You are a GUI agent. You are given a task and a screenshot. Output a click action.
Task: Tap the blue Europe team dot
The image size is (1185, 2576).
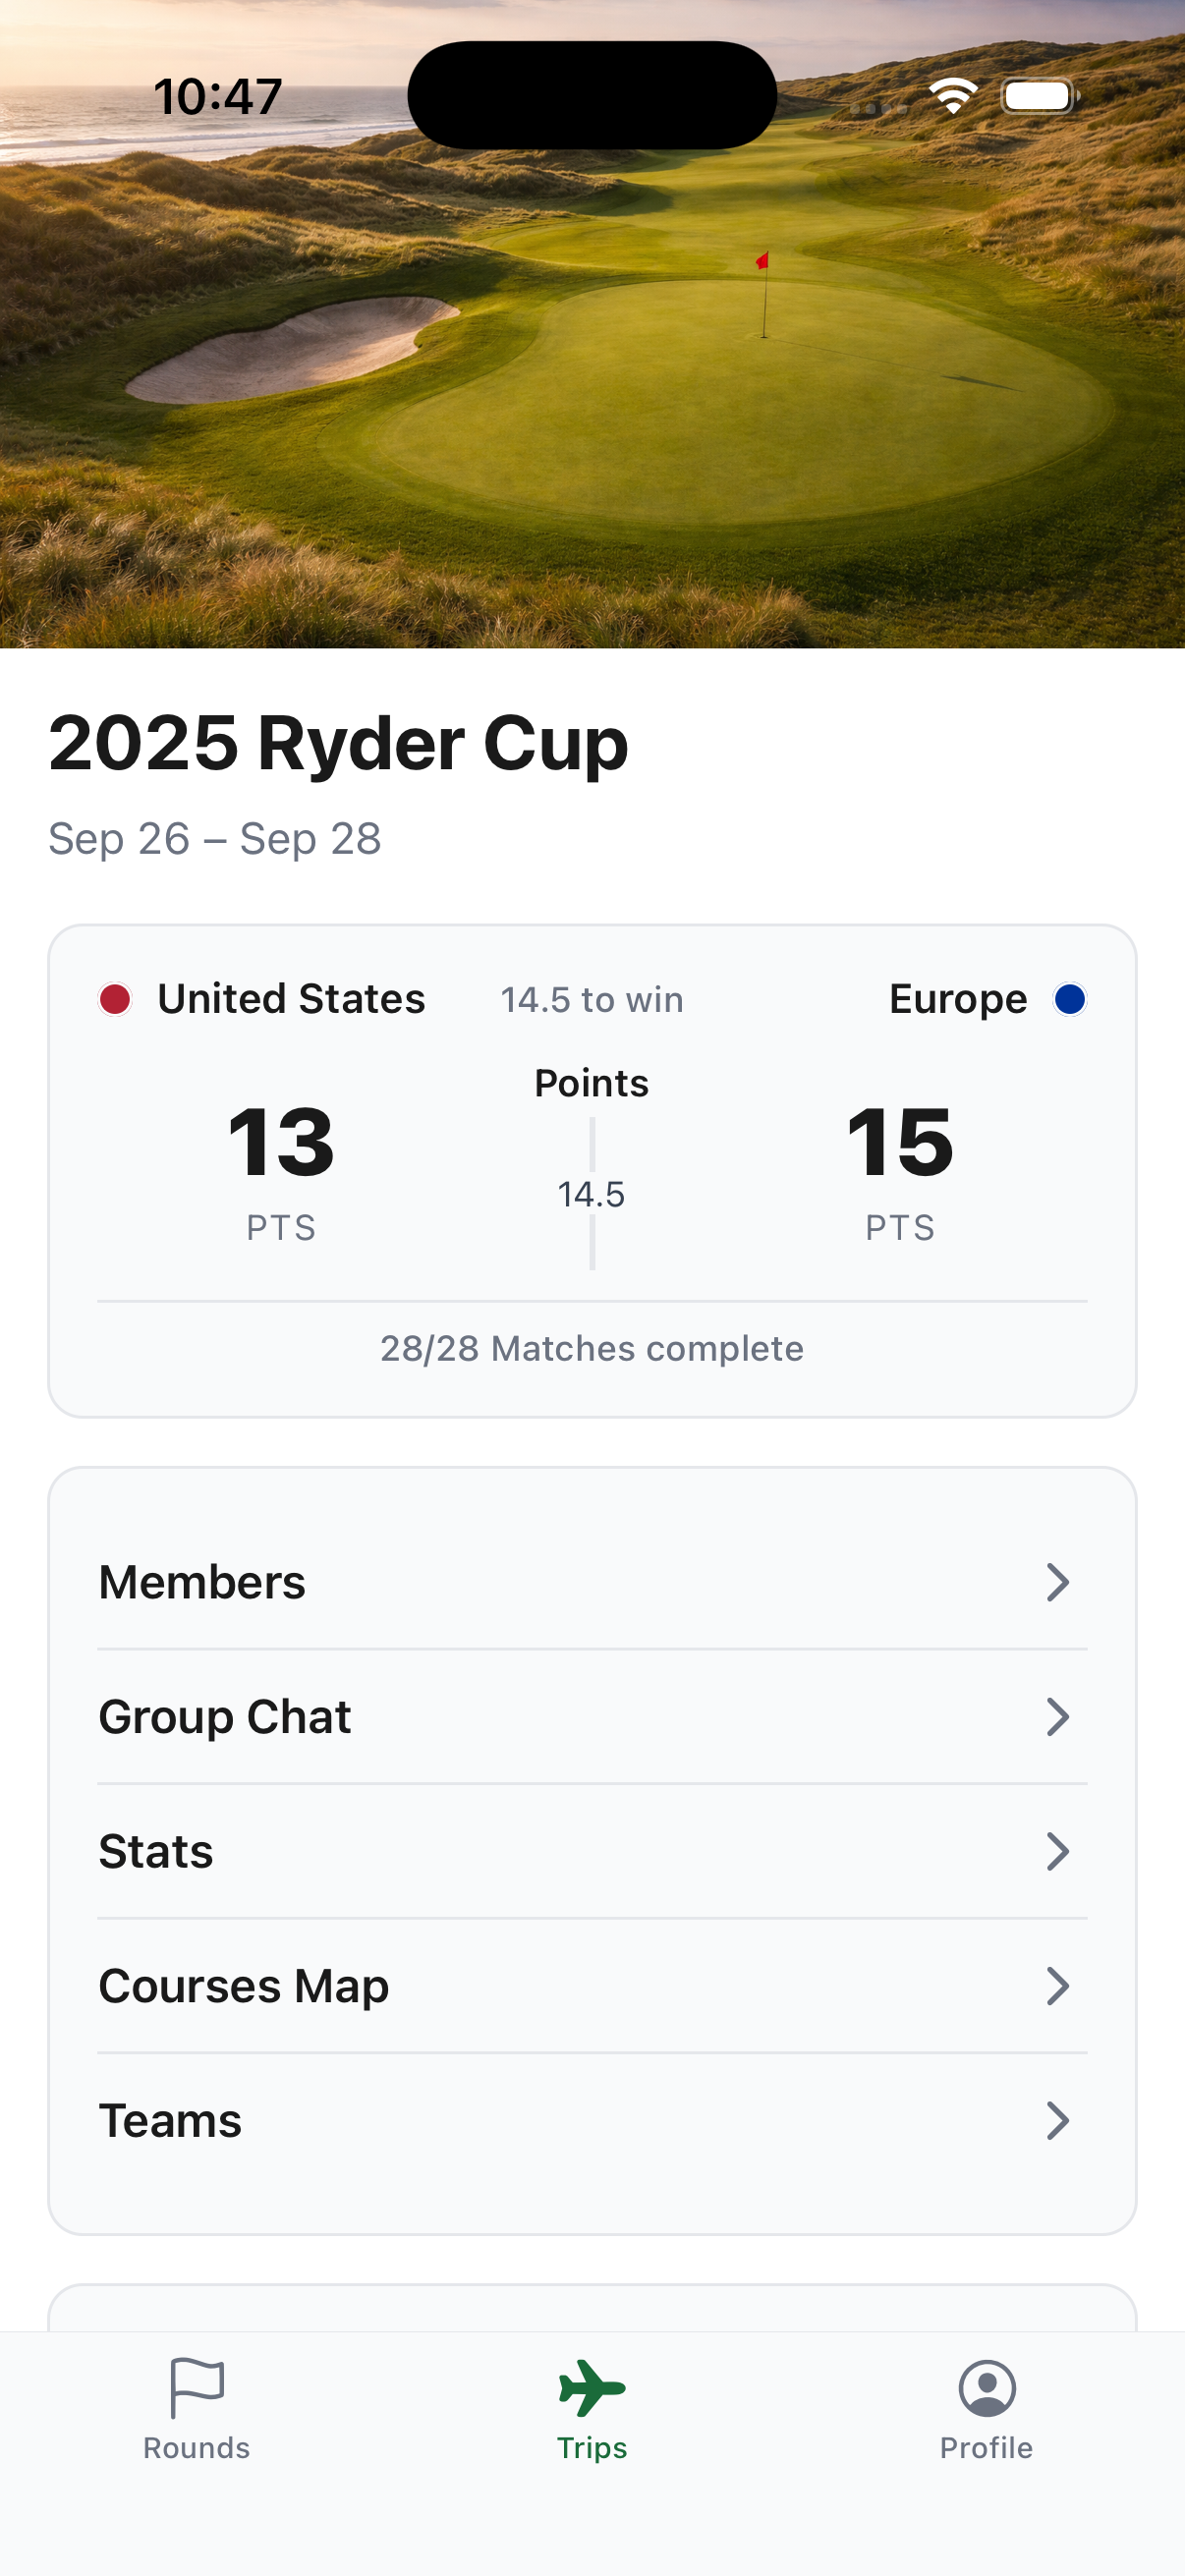(1070, 999)
